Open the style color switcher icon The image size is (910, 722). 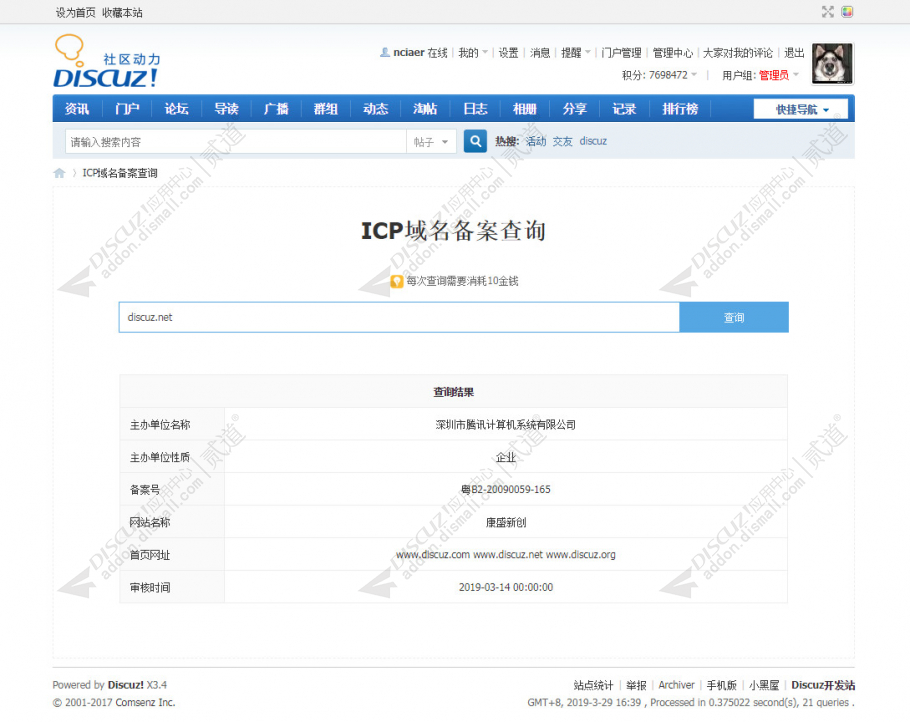(847, 12)
